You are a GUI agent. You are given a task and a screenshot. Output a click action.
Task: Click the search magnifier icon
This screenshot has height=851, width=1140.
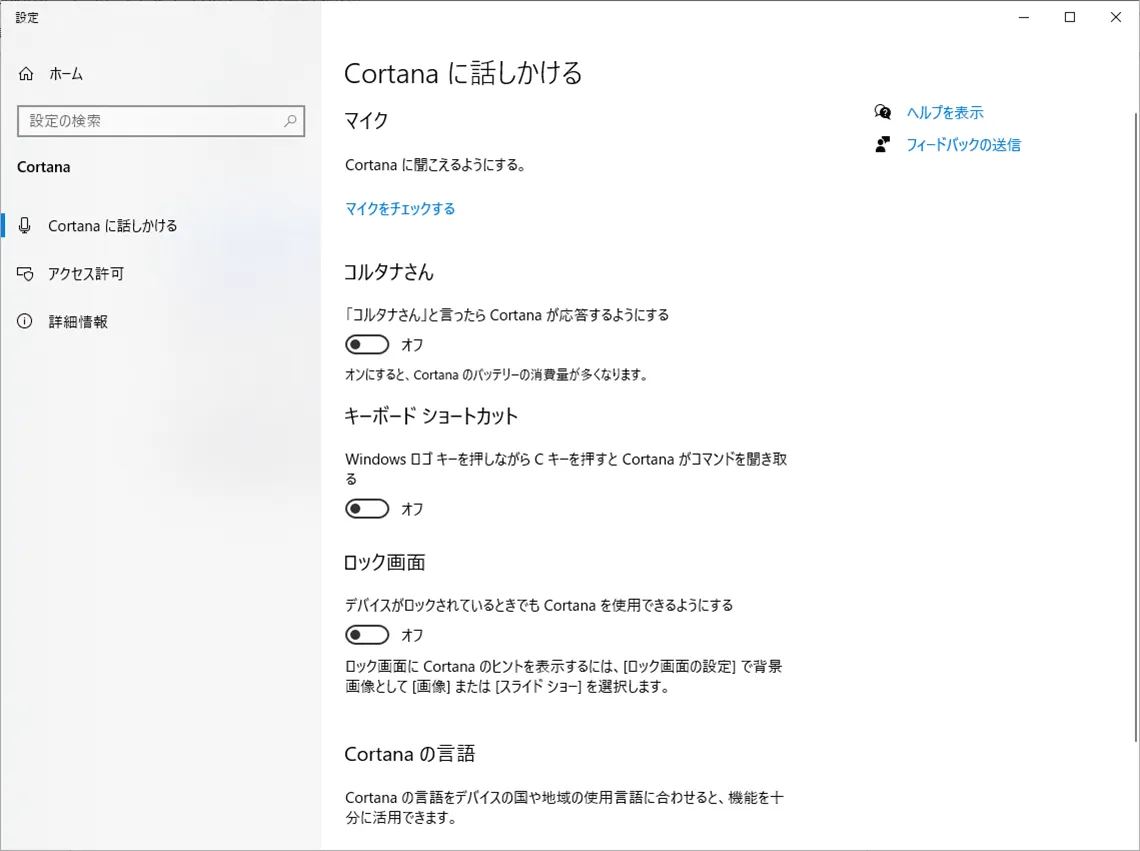[x=290, y=121]
